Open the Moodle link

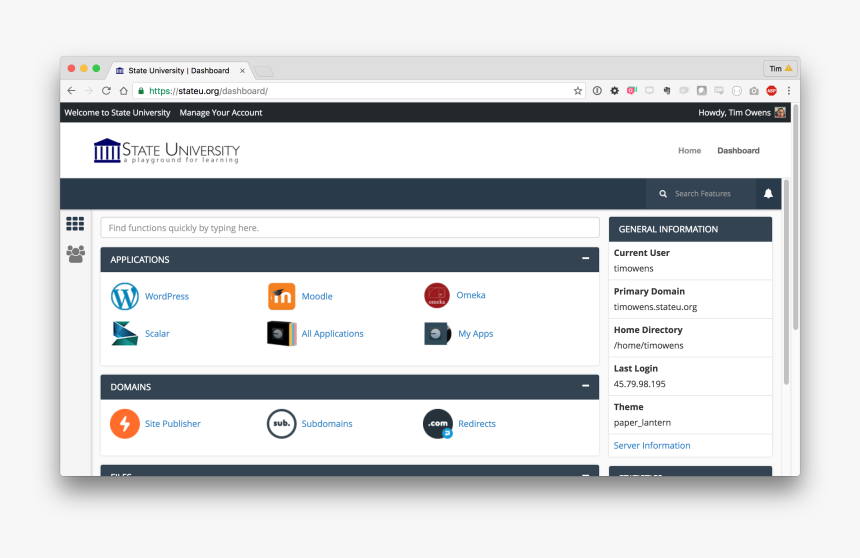[317, 296]
